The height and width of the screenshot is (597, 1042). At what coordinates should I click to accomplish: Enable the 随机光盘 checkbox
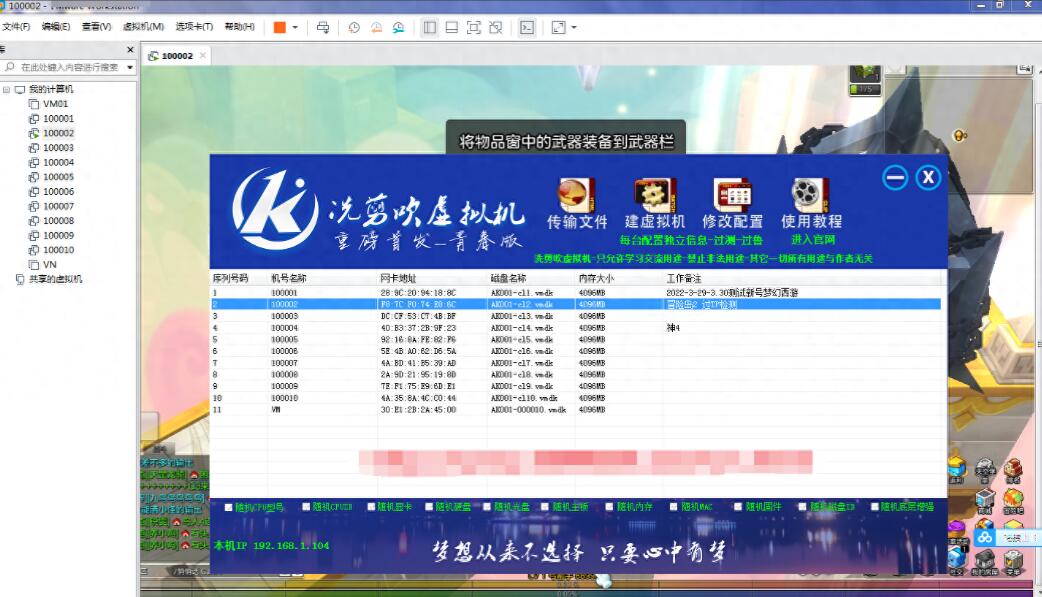[x=488, y=507]
